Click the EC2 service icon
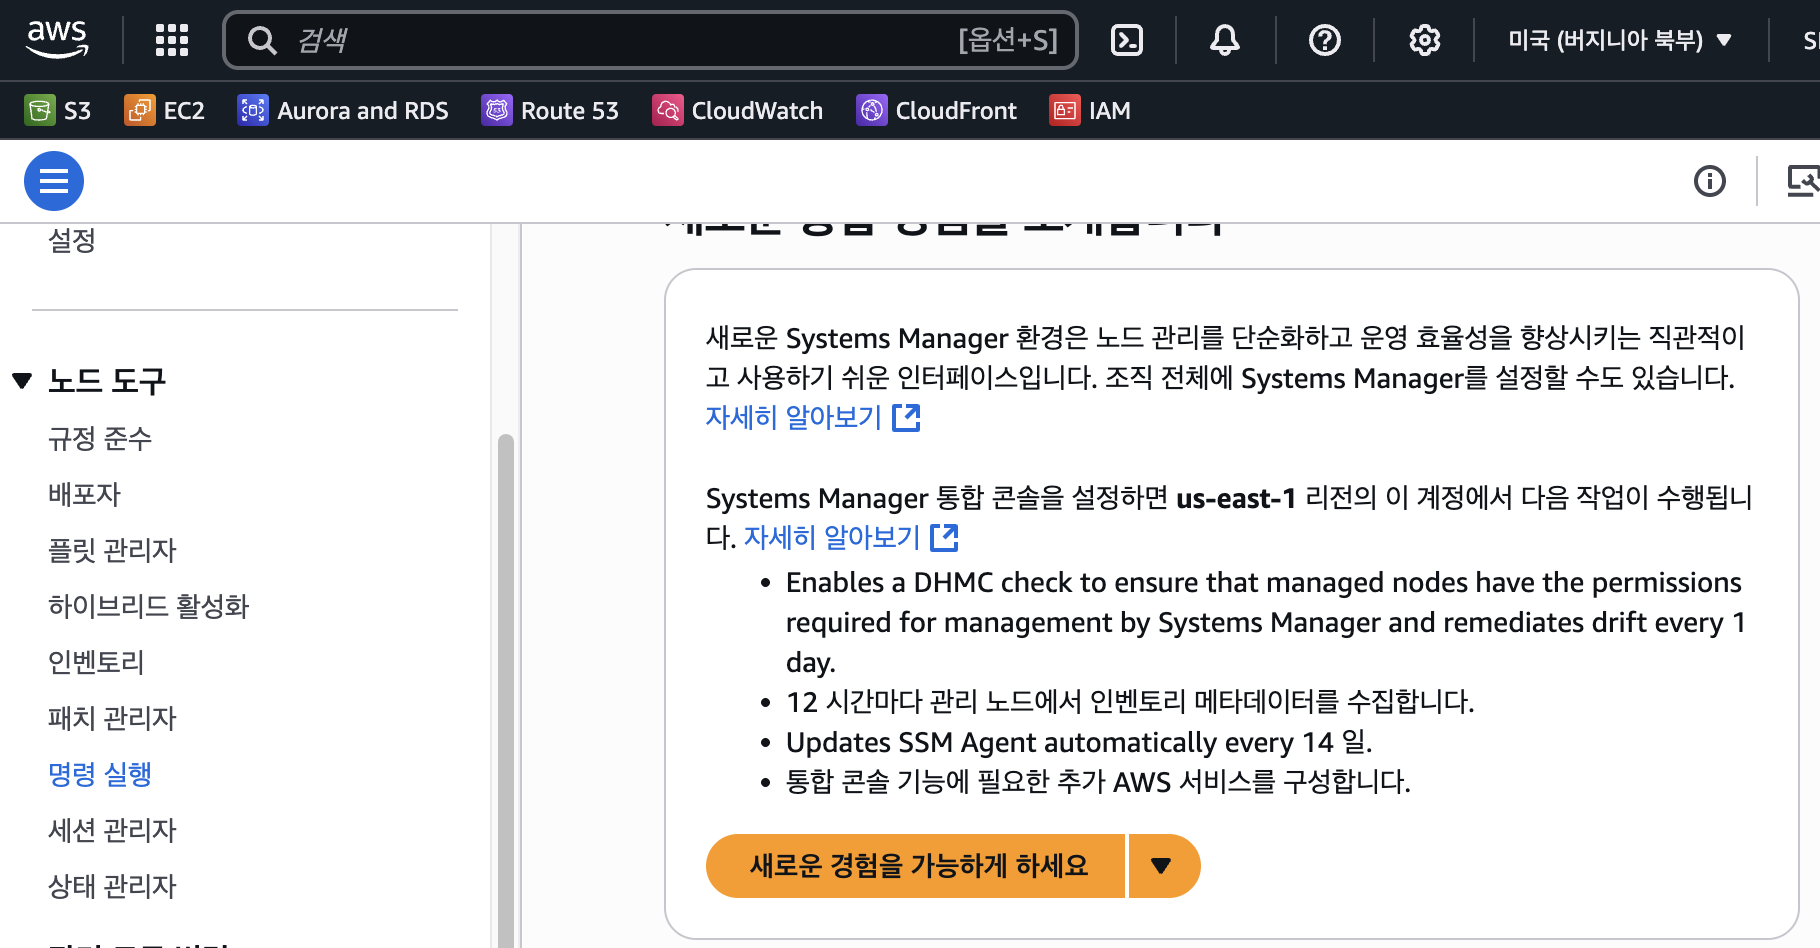 (x=140, y=110)
